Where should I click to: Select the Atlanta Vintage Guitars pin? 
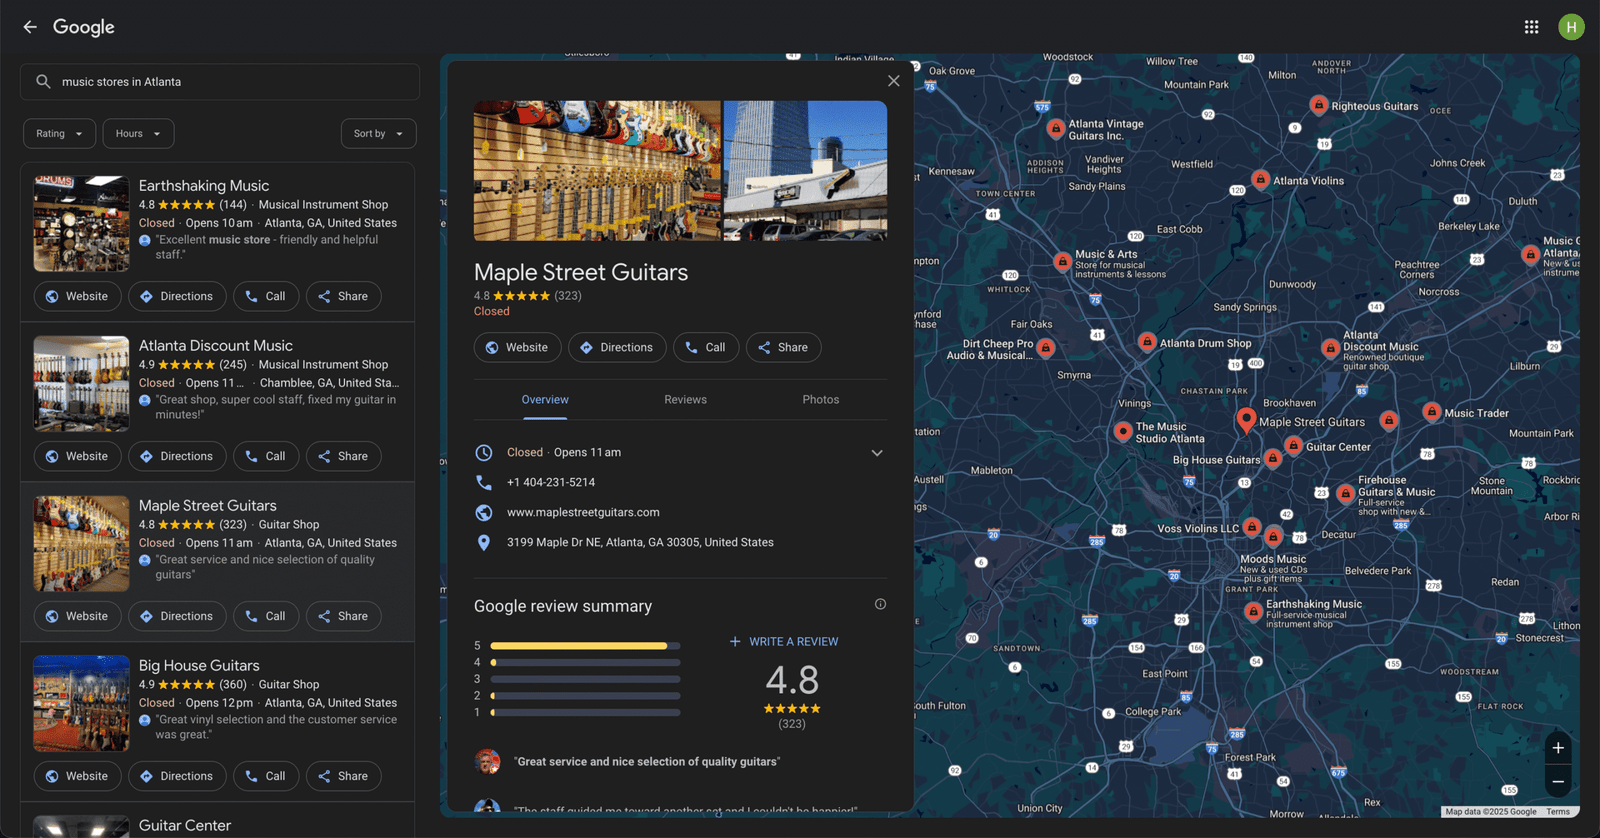pos(1056,129)
